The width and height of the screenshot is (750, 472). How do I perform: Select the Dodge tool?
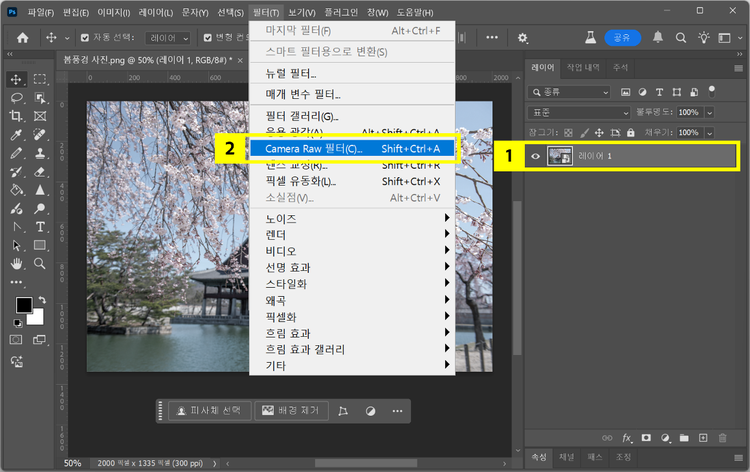tap(40, 209)
